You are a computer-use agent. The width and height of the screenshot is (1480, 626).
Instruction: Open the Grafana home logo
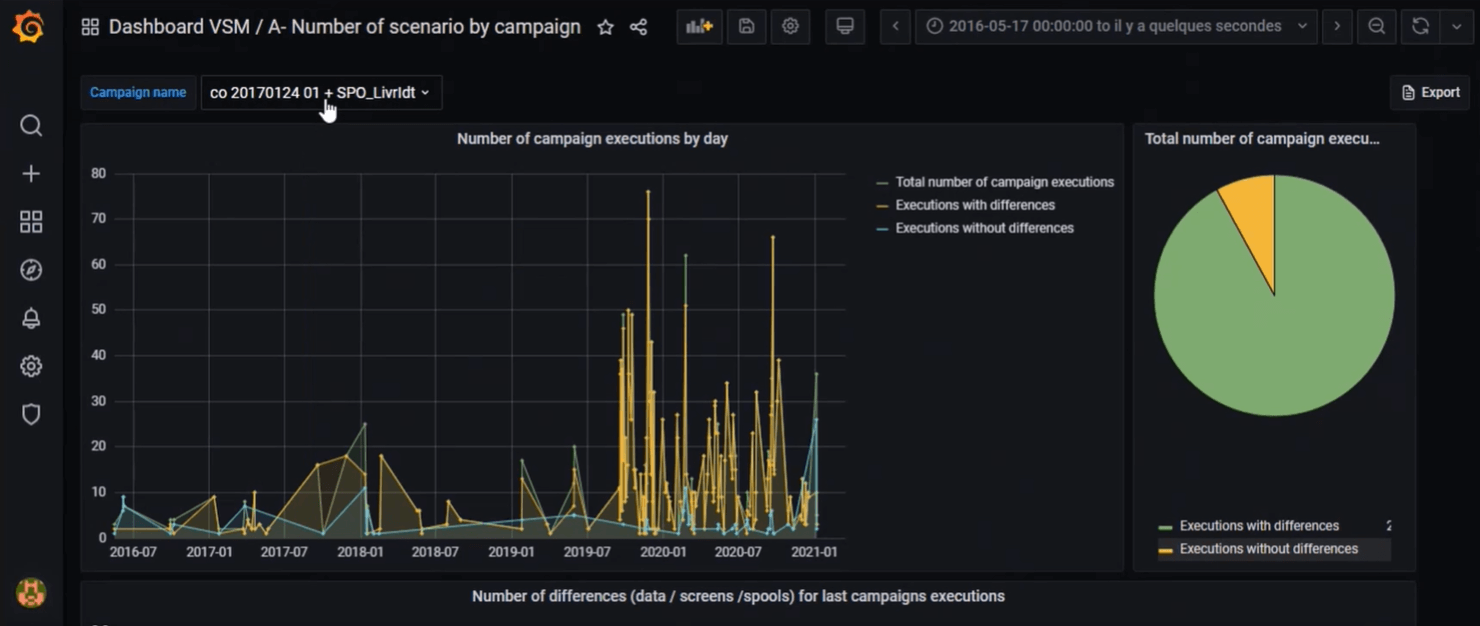point(28,27)
